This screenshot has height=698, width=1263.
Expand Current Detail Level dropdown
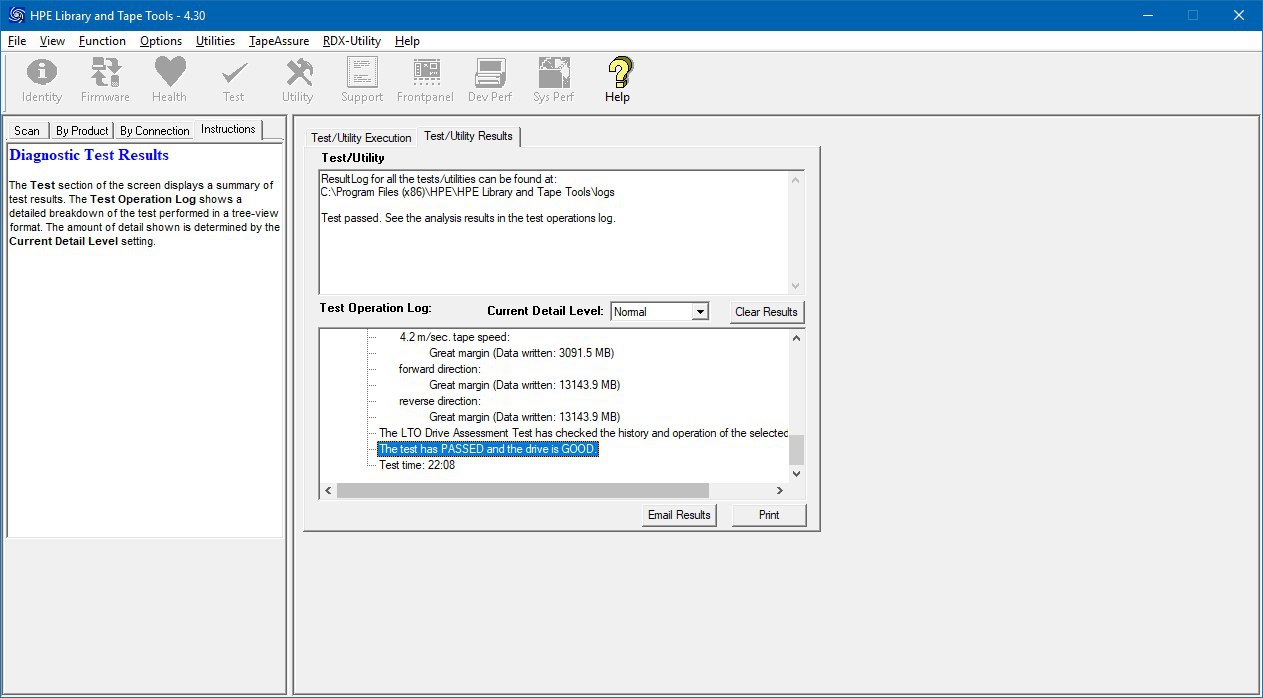700,312
